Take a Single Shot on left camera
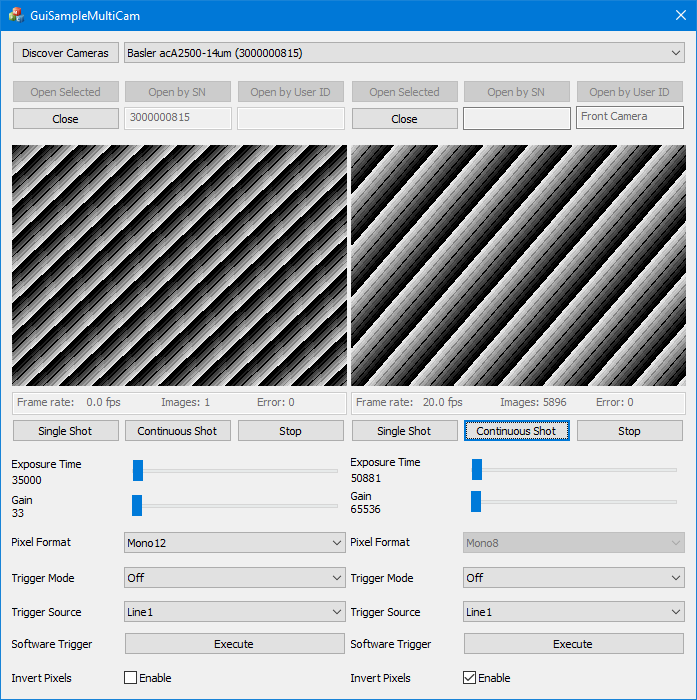This screenshot has width=697, height=700. click(x=66, y=431)
